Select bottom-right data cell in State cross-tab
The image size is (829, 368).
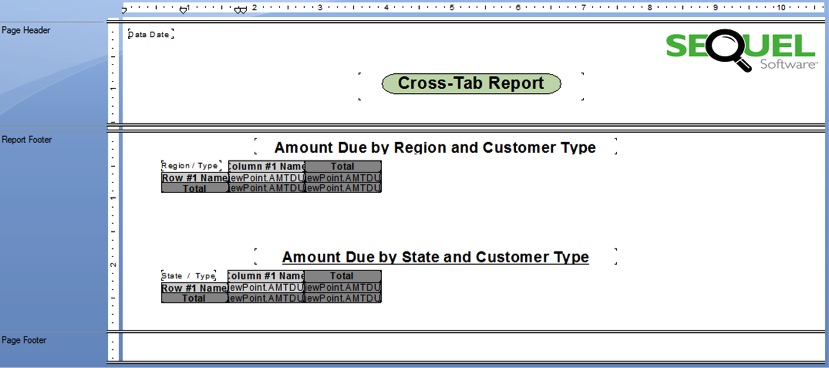(x=343, y=298)
